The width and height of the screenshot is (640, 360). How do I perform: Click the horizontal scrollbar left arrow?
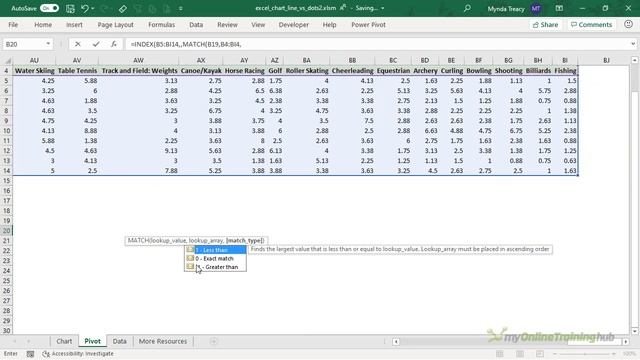(396, 342)
